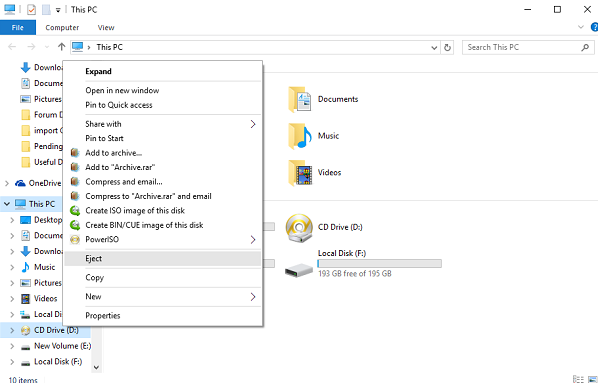Switch to the View ribbon tab
The height and width of the screenshot is (383, 598).
(106, 27)
